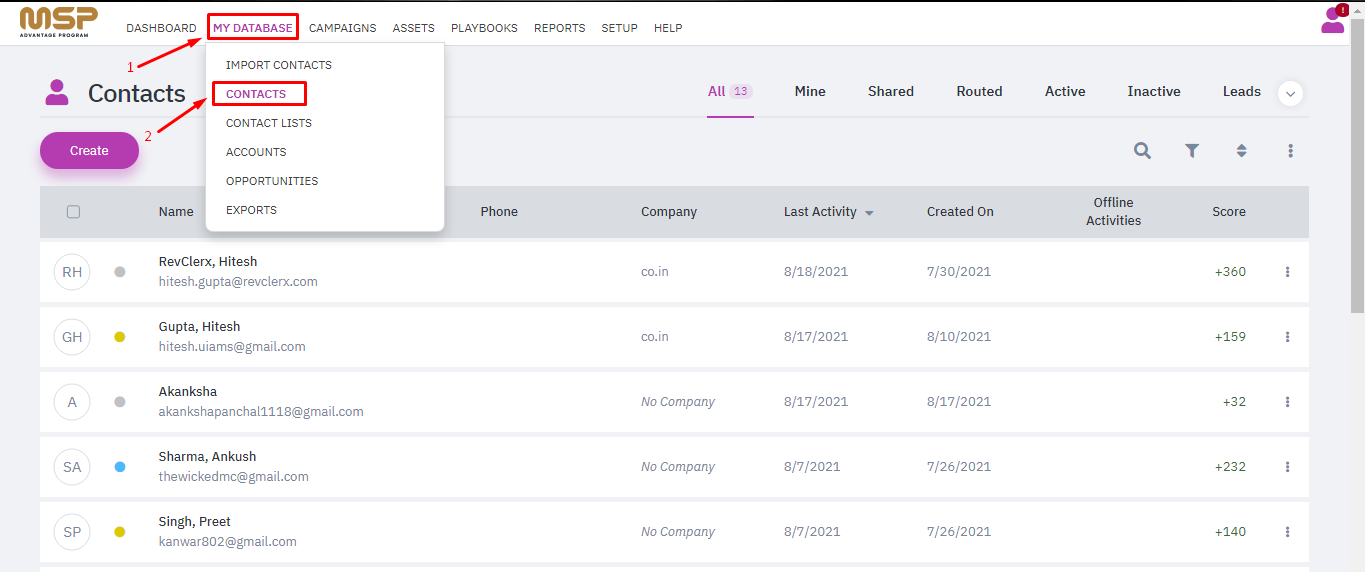This screenshot has height=572, width=1365.
Task: Click the Last Activity sort arrow
Action: click(869, 213)
